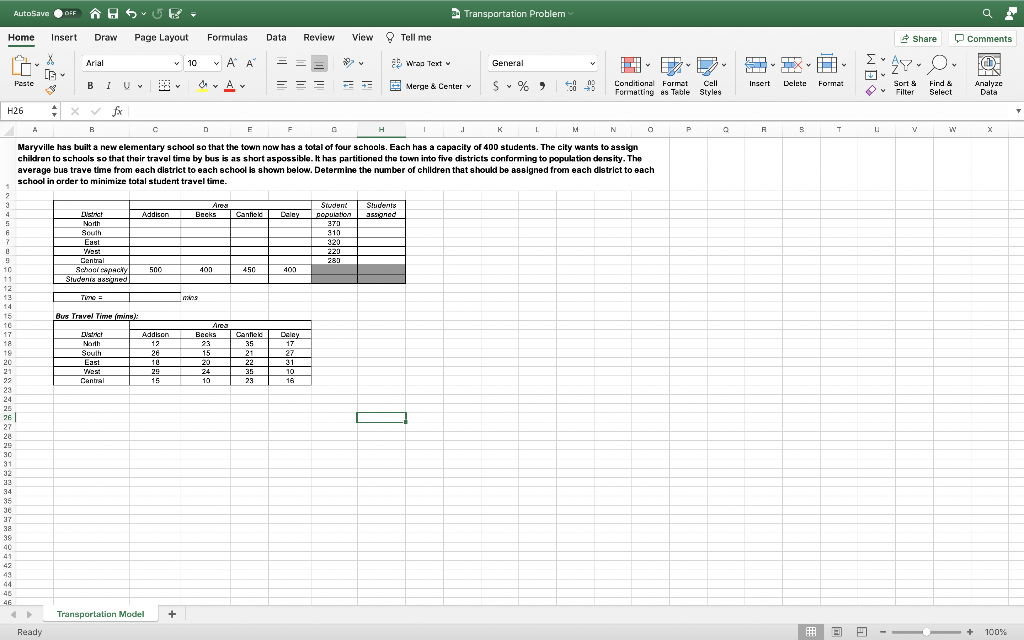Click the Tell me search box

pos(409,37)
